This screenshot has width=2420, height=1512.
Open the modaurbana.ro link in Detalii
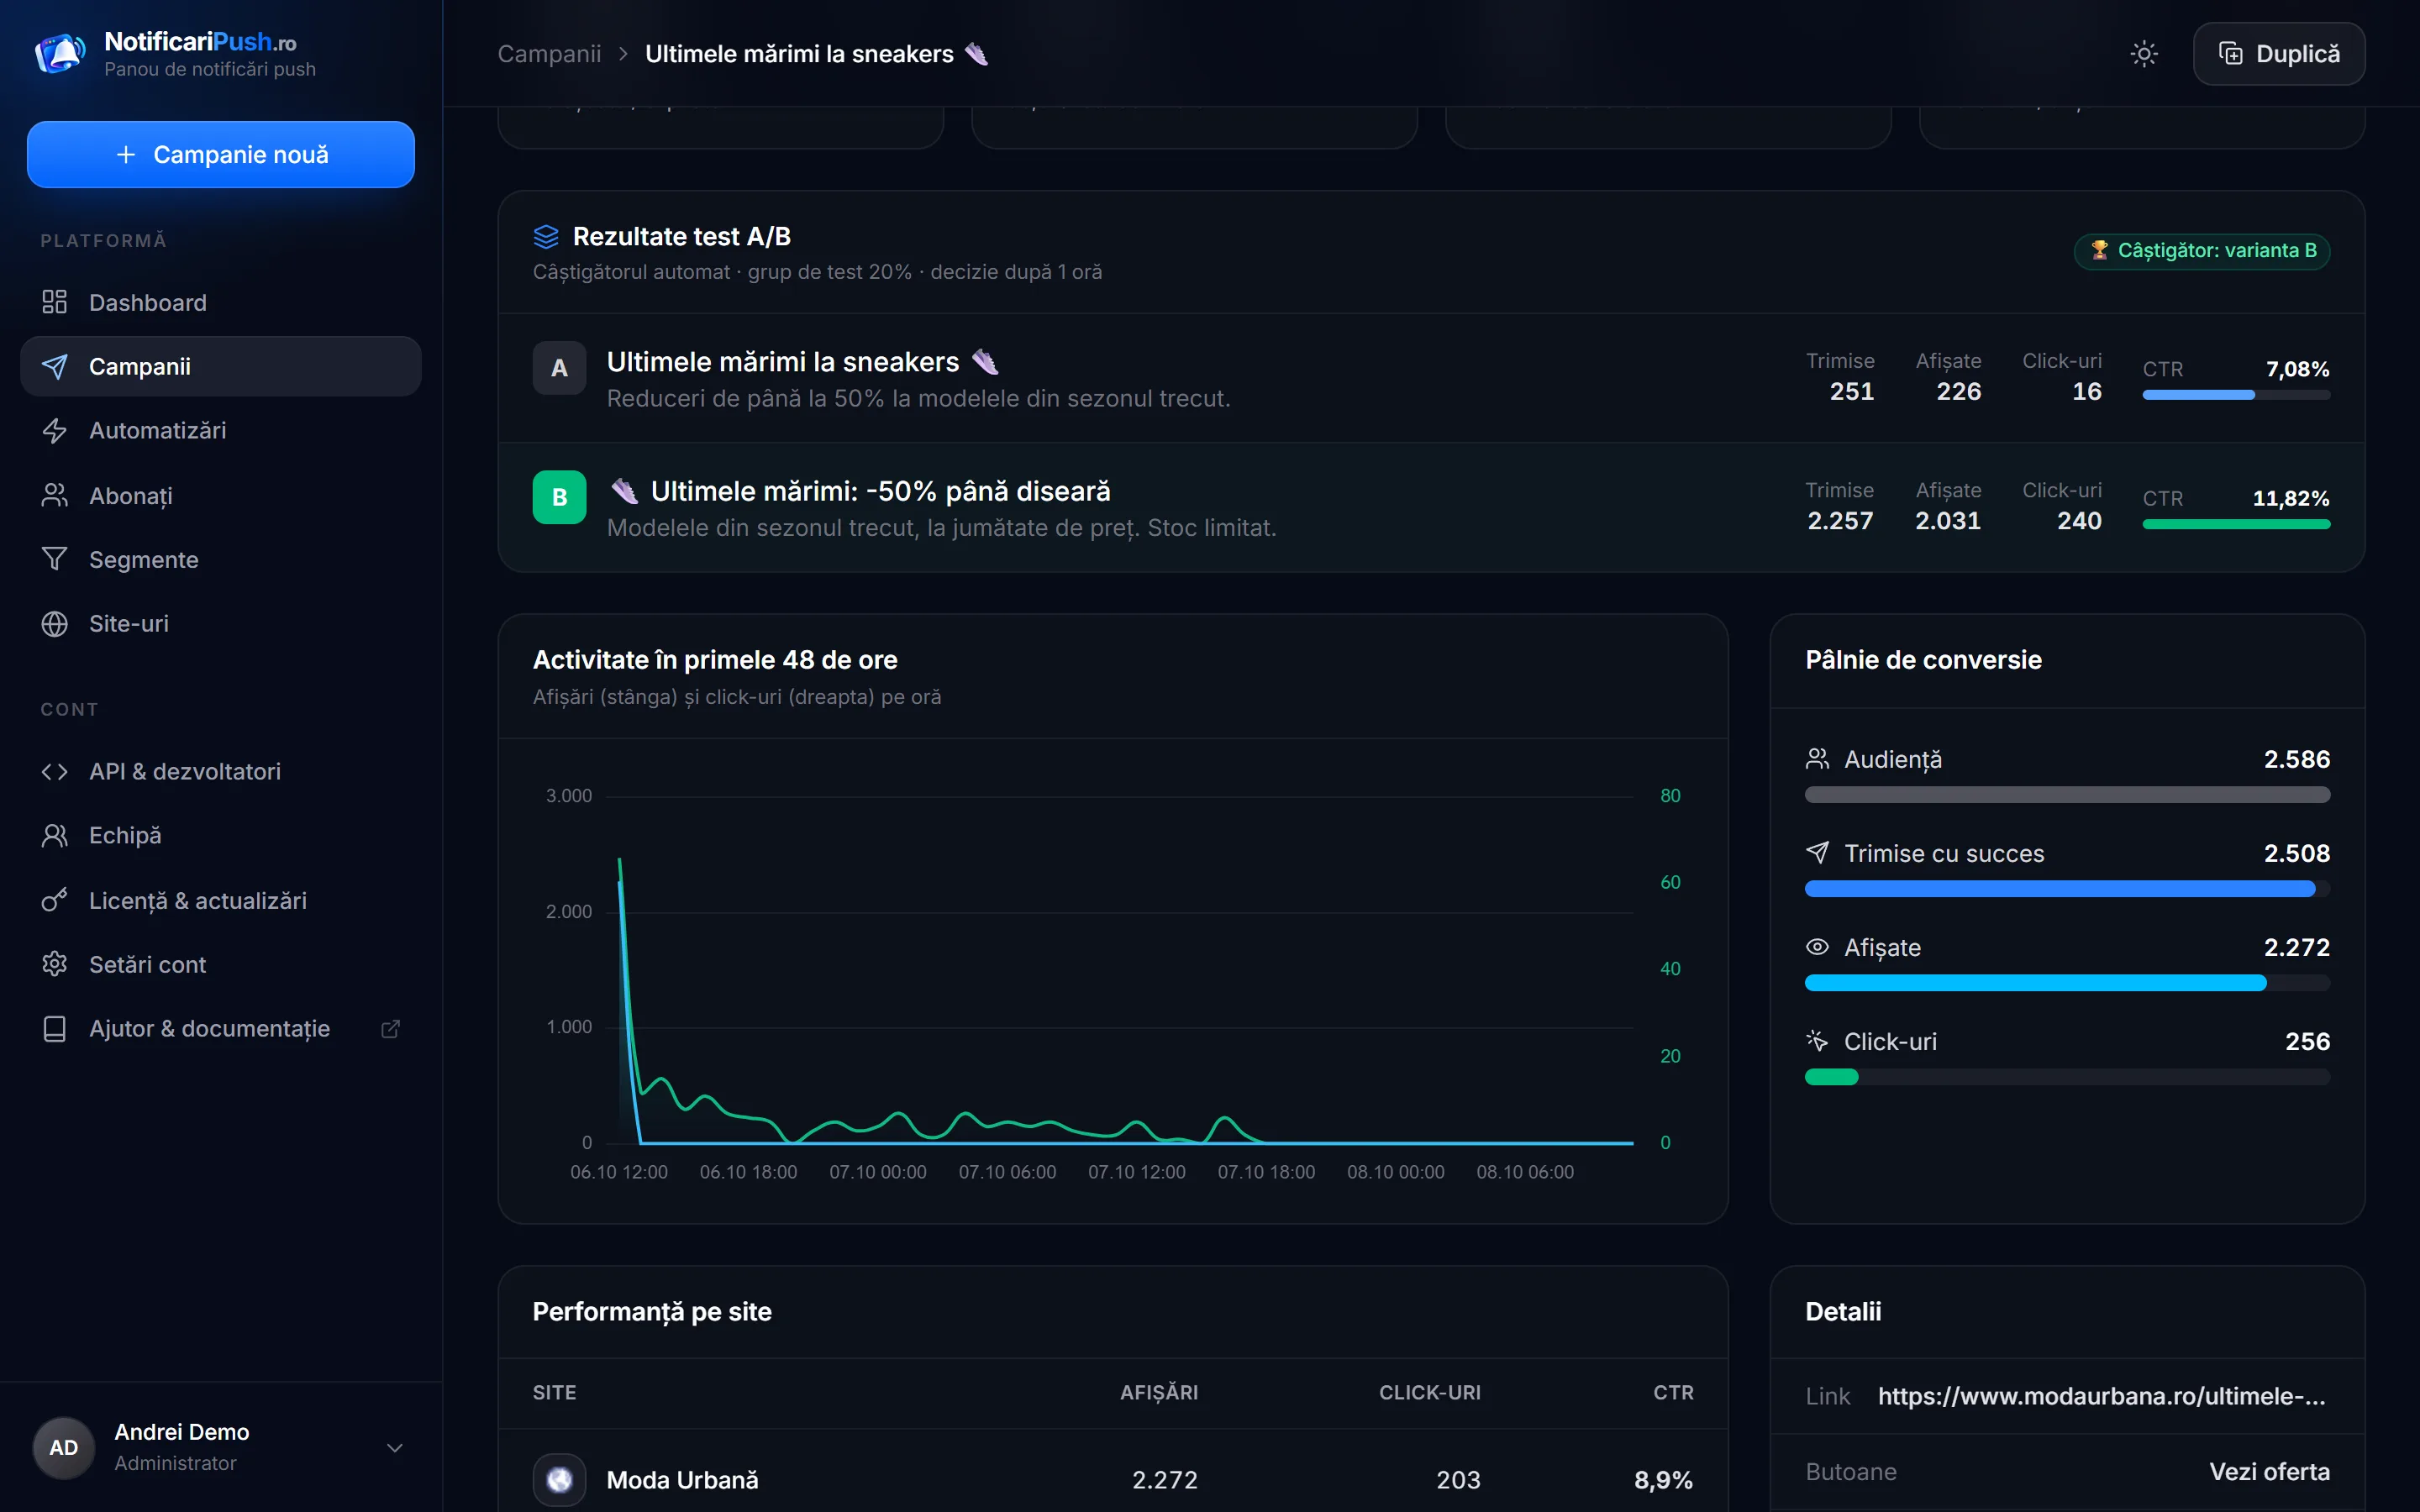click(x=2101, y=1396)
